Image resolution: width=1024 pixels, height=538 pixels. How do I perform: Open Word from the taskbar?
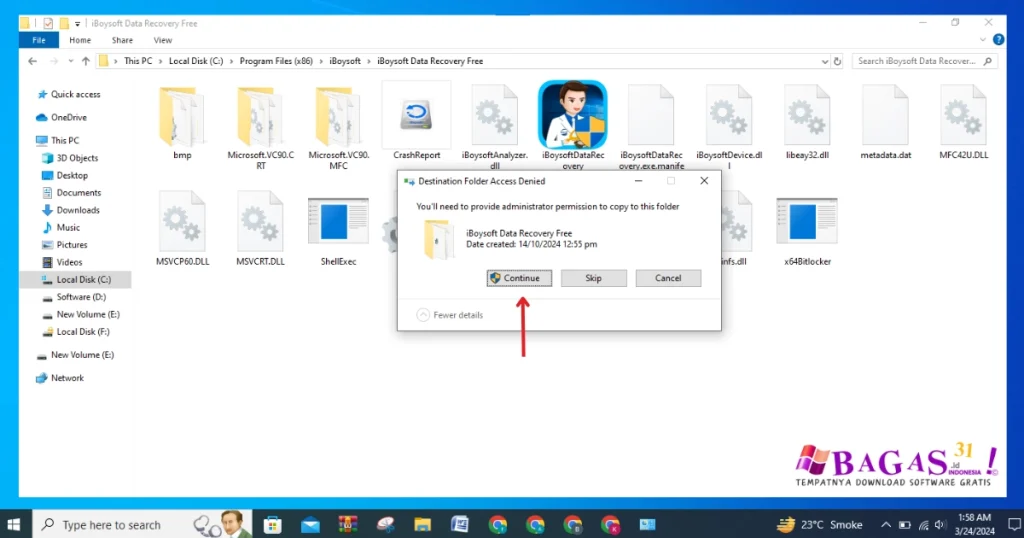coord(460,524)
